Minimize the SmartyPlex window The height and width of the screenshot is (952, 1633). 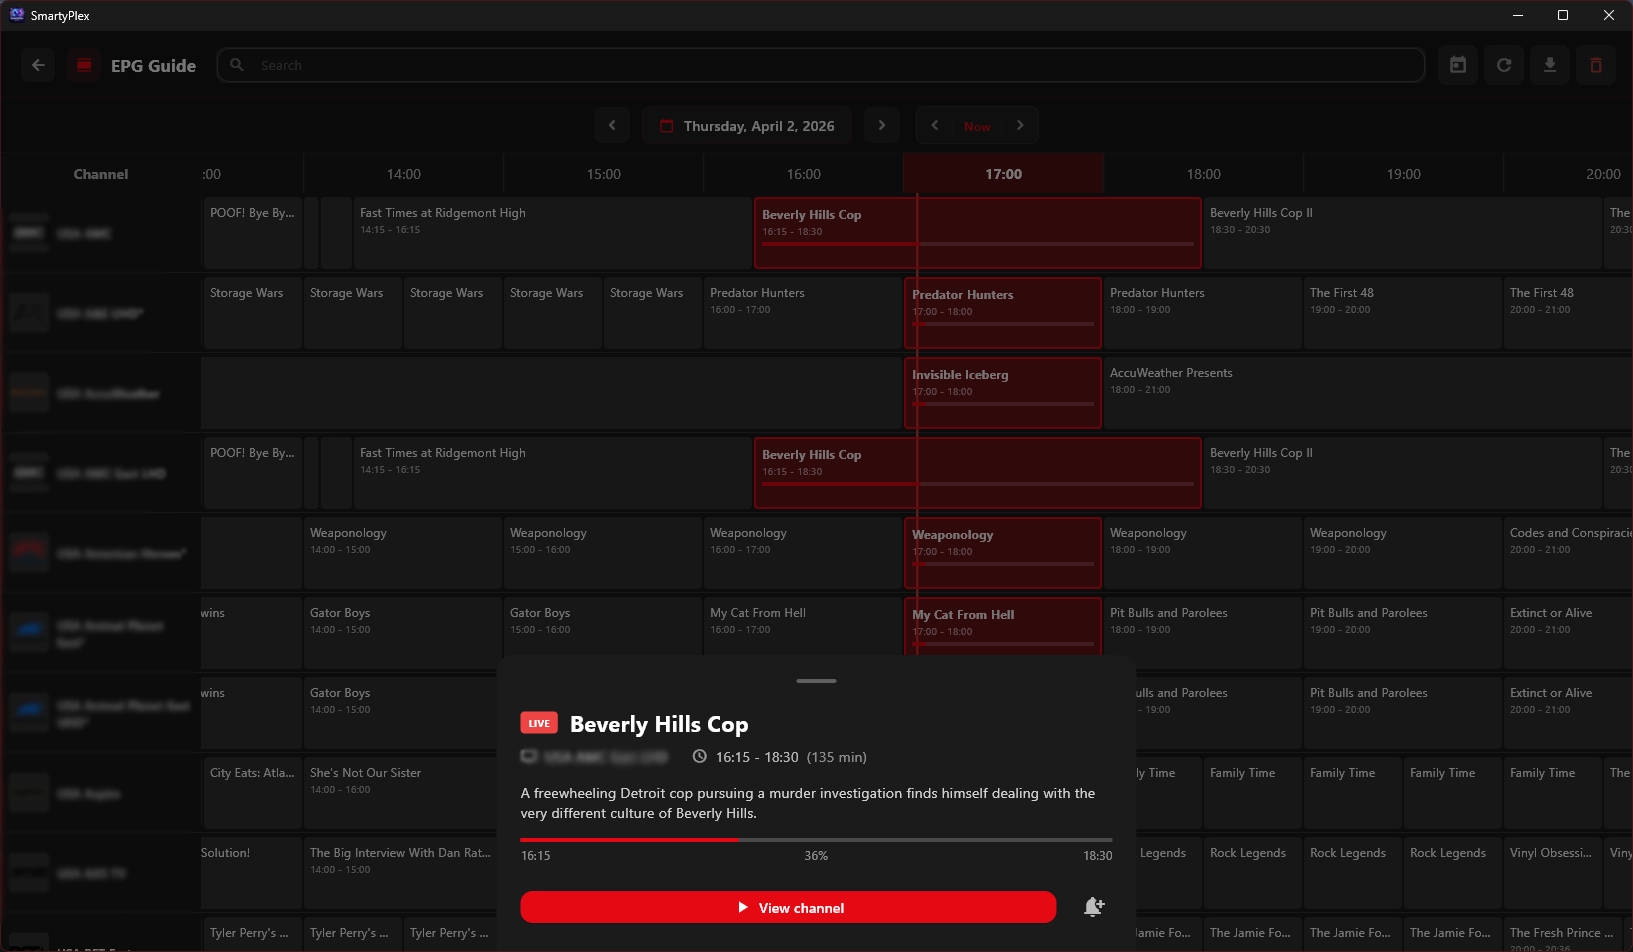point(1518,15)
